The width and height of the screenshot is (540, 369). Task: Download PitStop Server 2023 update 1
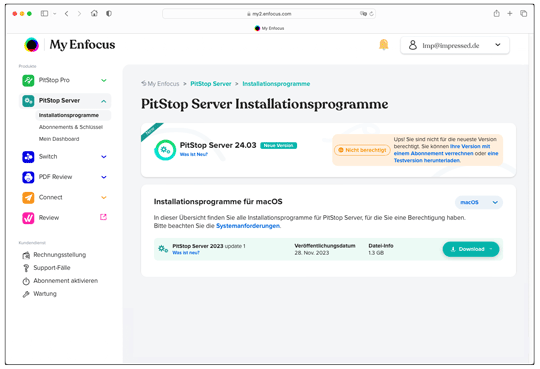[x=471, y=249]
